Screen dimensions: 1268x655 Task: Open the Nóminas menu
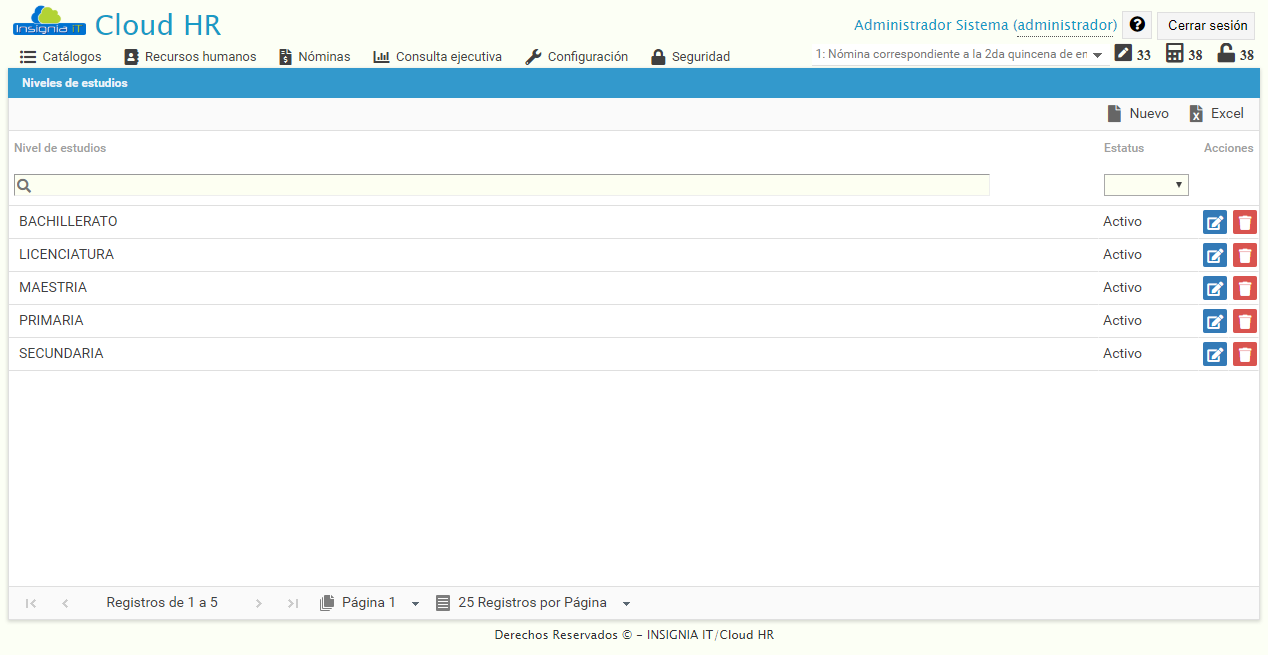[314, 57]
